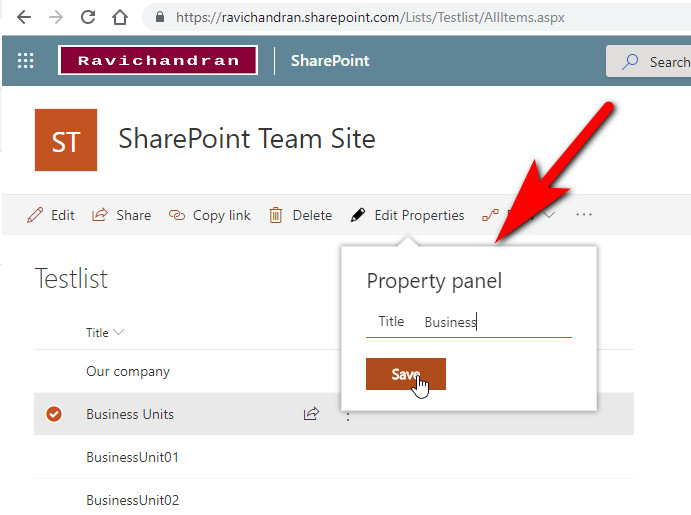
Task: Uncheck the Business Units row selection
Action: point(54,414)
